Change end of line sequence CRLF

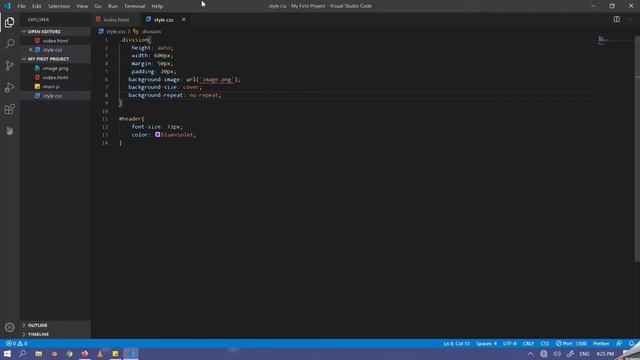coord(528,343)
